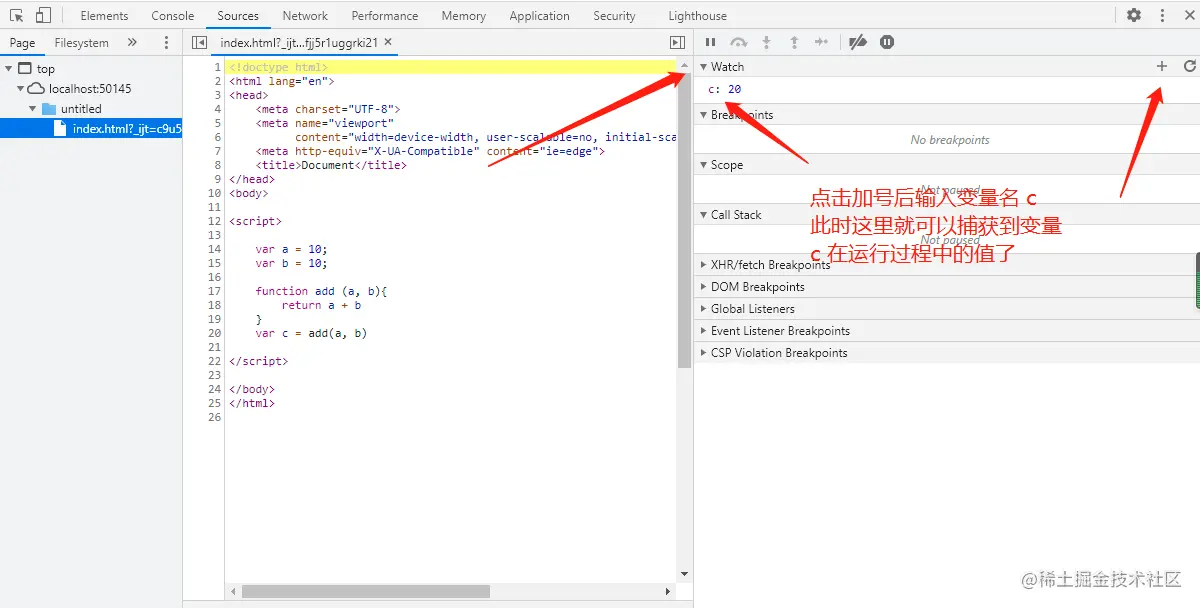
Task: Switch to the Elements tab
Action: pyautogui.click(x=104, y=16)
